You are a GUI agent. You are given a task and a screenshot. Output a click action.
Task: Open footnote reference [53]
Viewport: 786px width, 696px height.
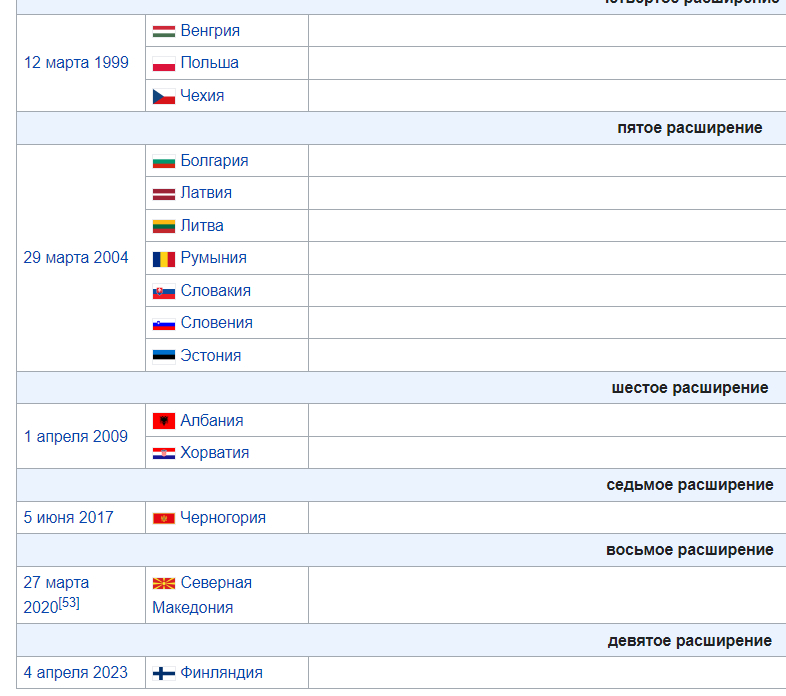(x=69, y=603)
